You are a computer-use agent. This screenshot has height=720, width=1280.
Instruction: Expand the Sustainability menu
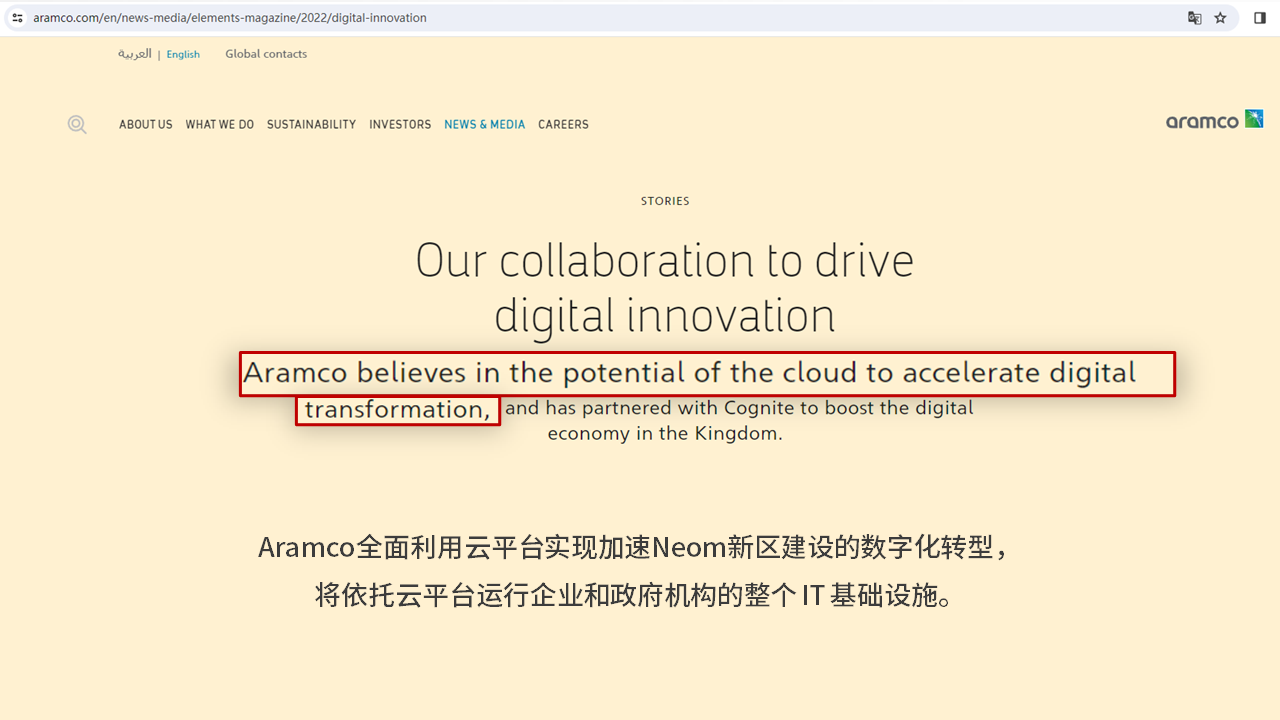(x=311, y=125)
